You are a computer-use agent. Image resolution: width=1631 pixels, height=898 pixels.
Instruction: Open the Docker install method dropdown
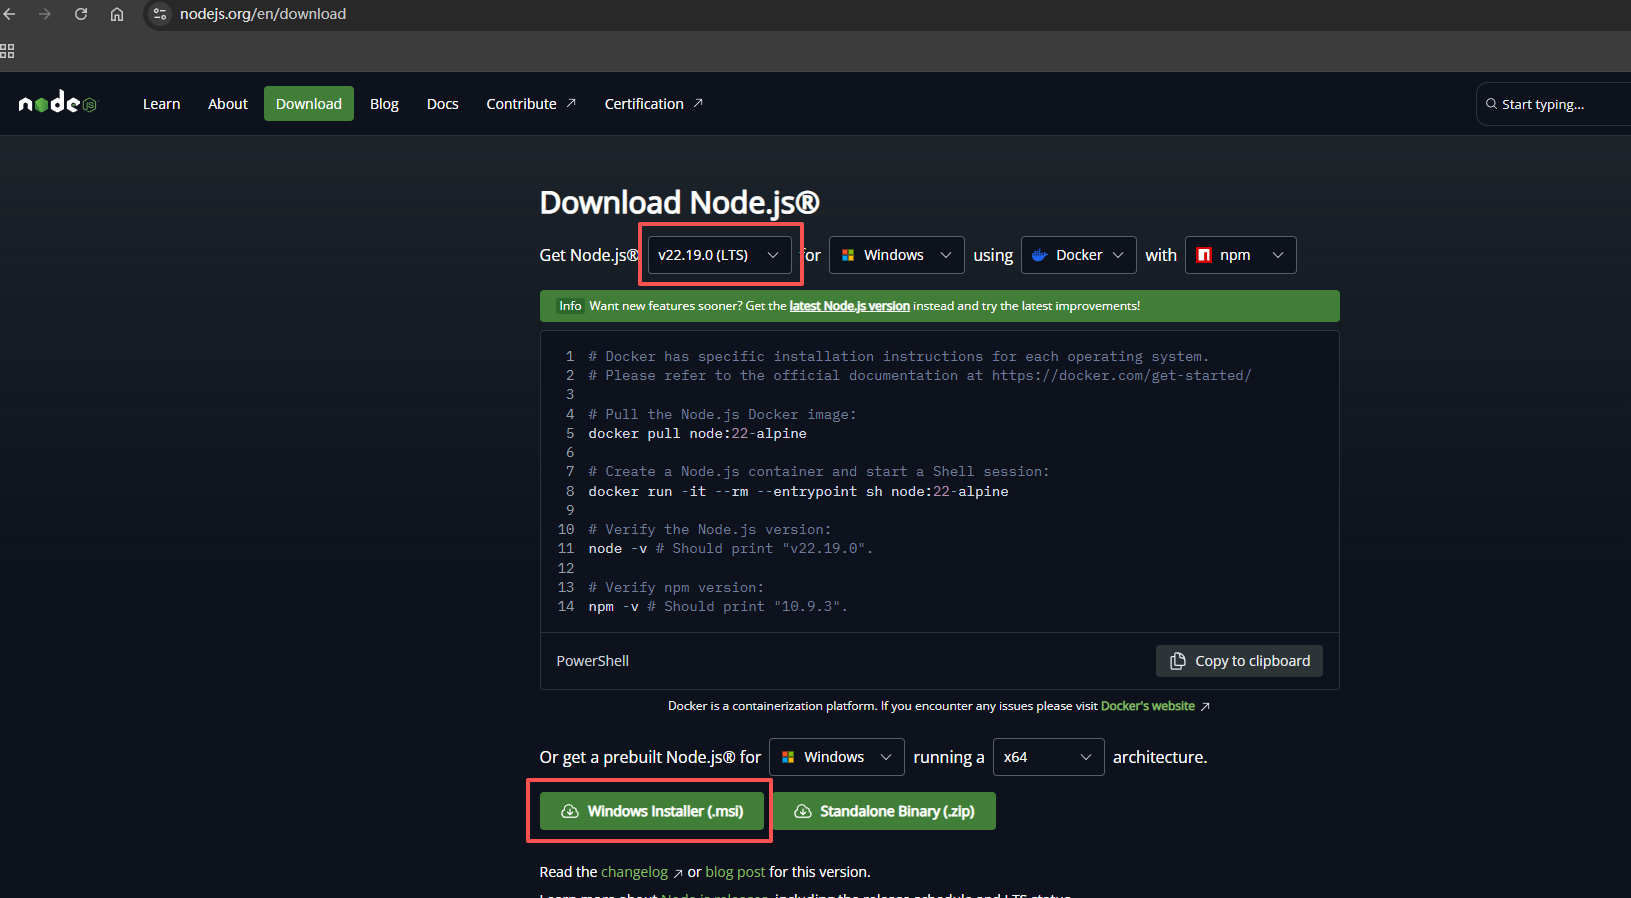[1079, 255]
